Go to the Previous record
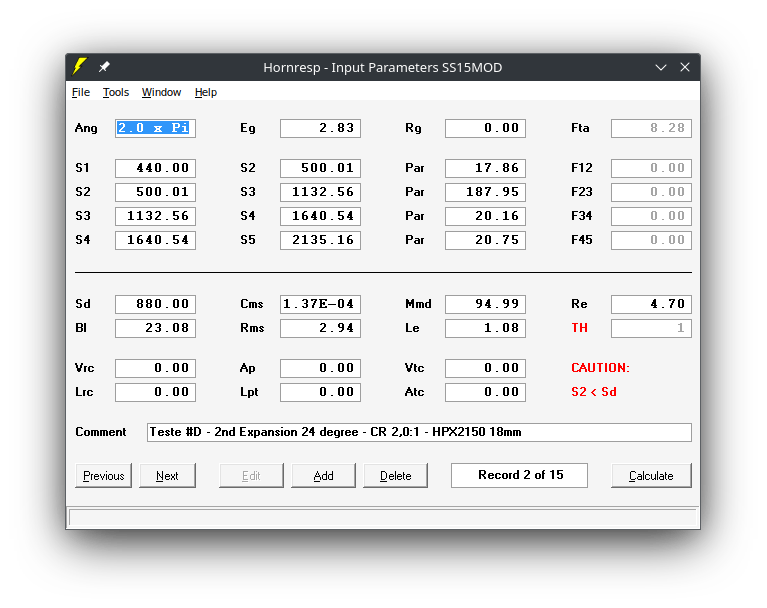Viewport: 767px width, 608px height. tap(104, 475)
